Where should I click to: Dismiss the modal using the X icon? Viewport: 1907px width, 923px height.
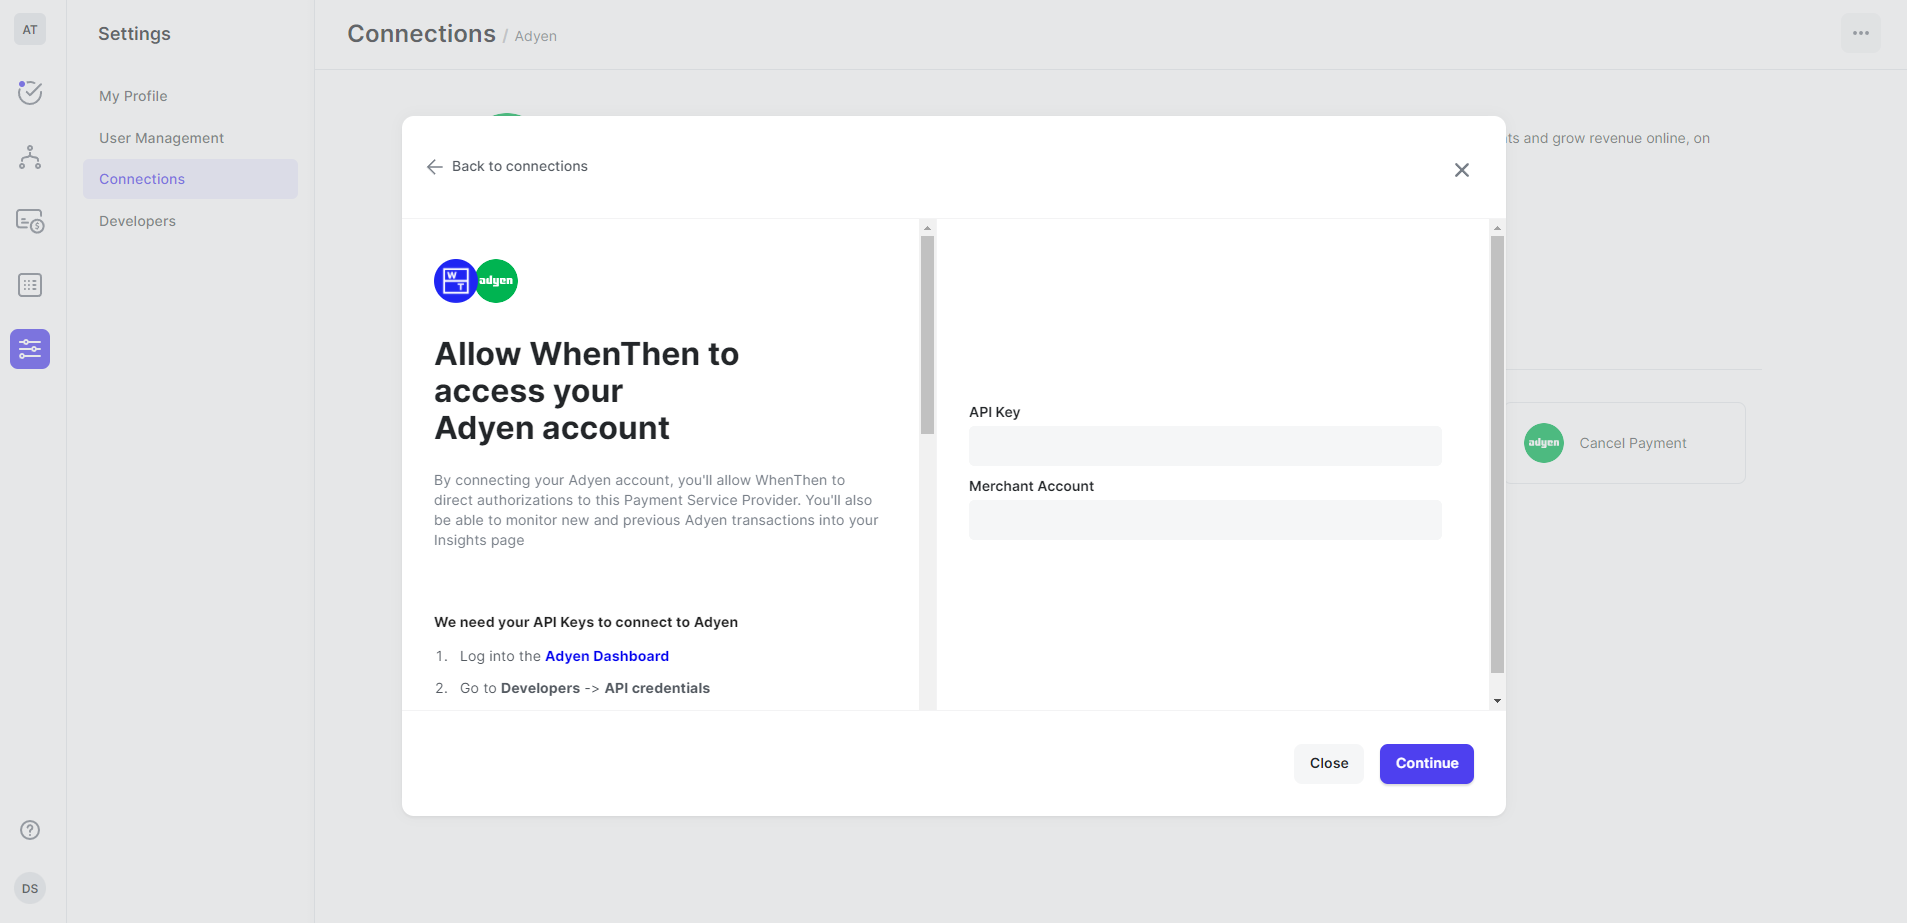pyautogui.click(x=1462, y=170)
